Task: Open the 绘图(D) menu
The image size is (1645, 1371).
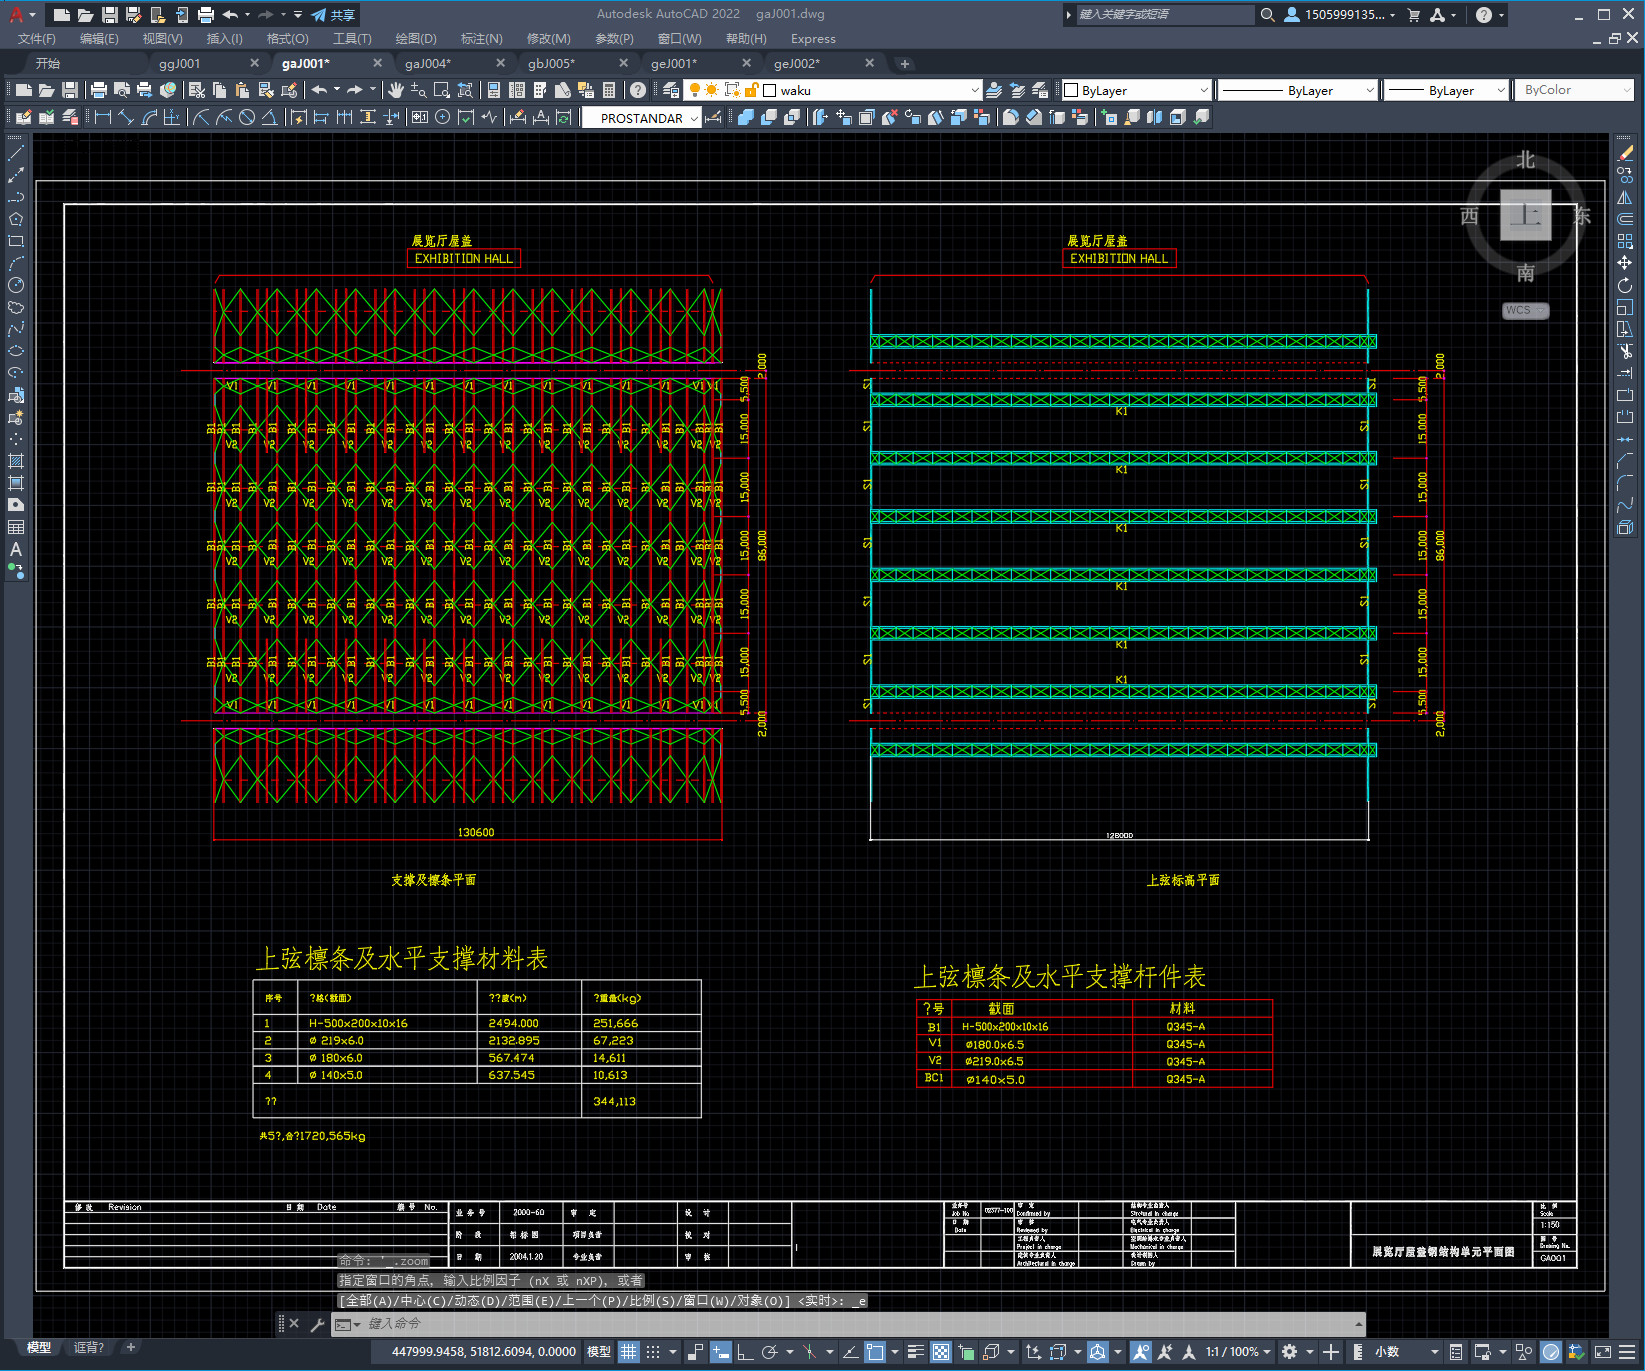Action: (x=415, y=39)
